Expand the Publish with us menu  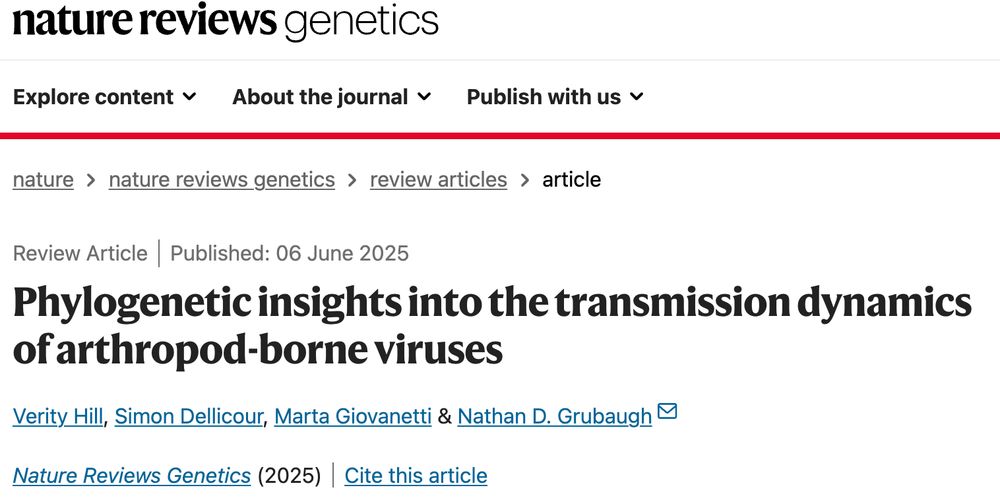click(x=555, y=97)
